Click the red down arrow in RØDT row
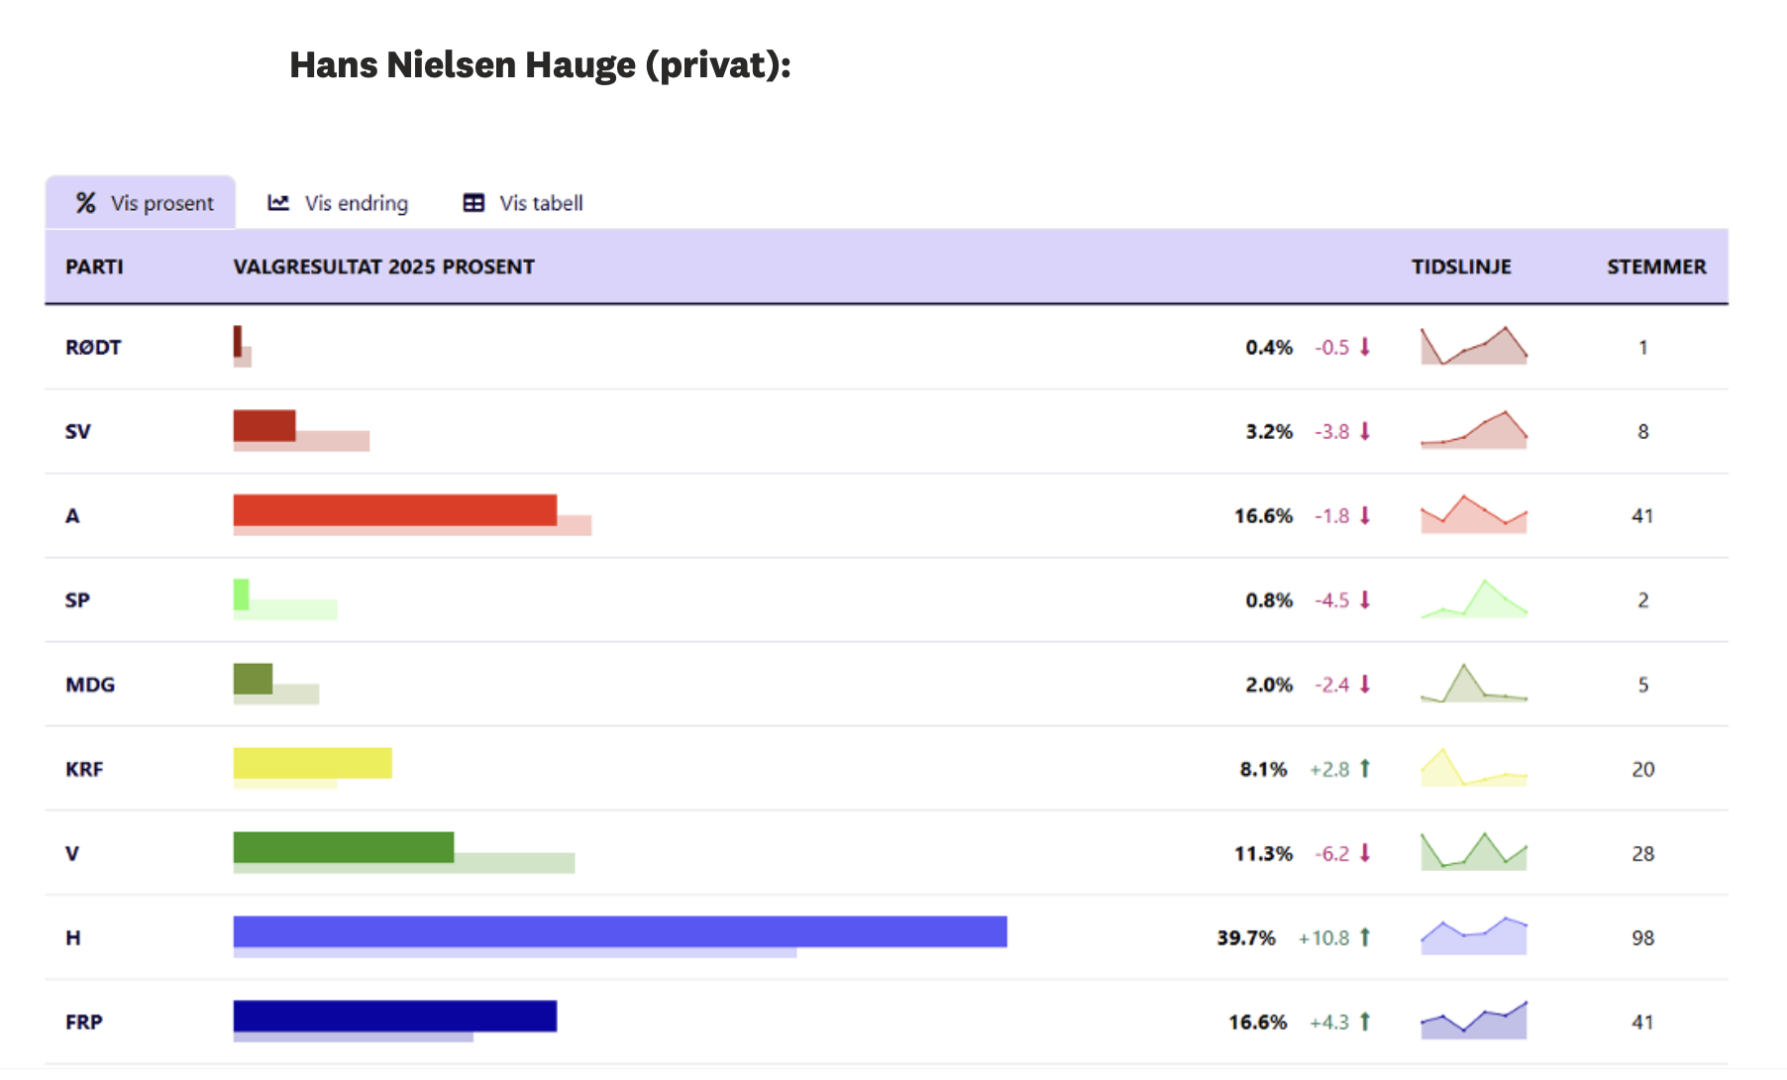1787x1080 pixels. pos(1365,347)
